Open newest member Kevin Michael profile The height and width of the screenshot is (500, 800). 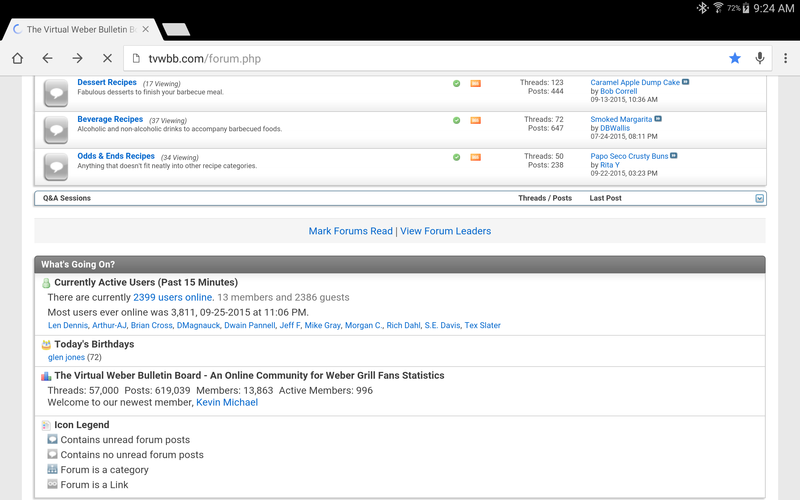[227, 403]
